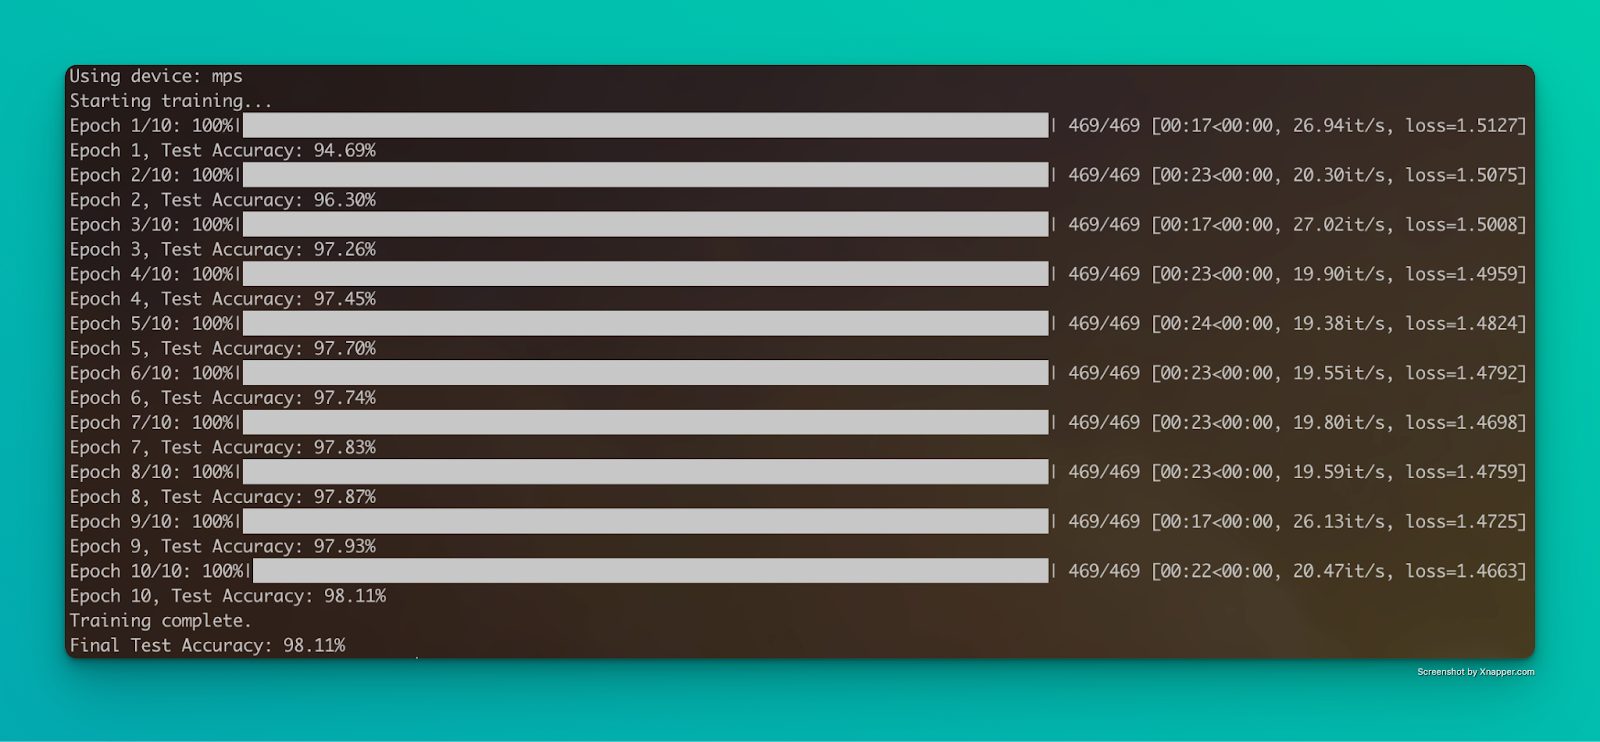Select 'Epoch 6, Test Accuracy: 97.74%' text

pyautogui.click(x=223, y=398)
